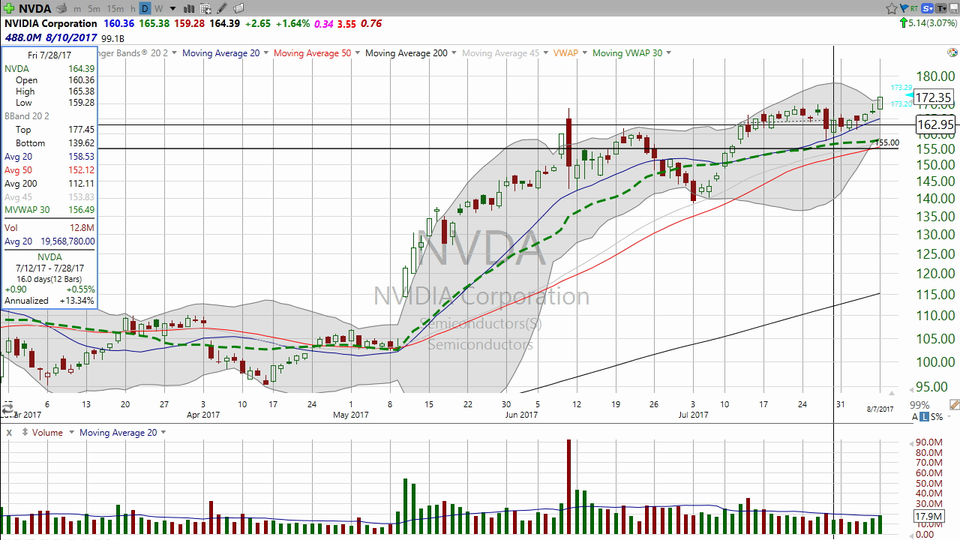Click the Annualized +13.34% value

(77, 301)
